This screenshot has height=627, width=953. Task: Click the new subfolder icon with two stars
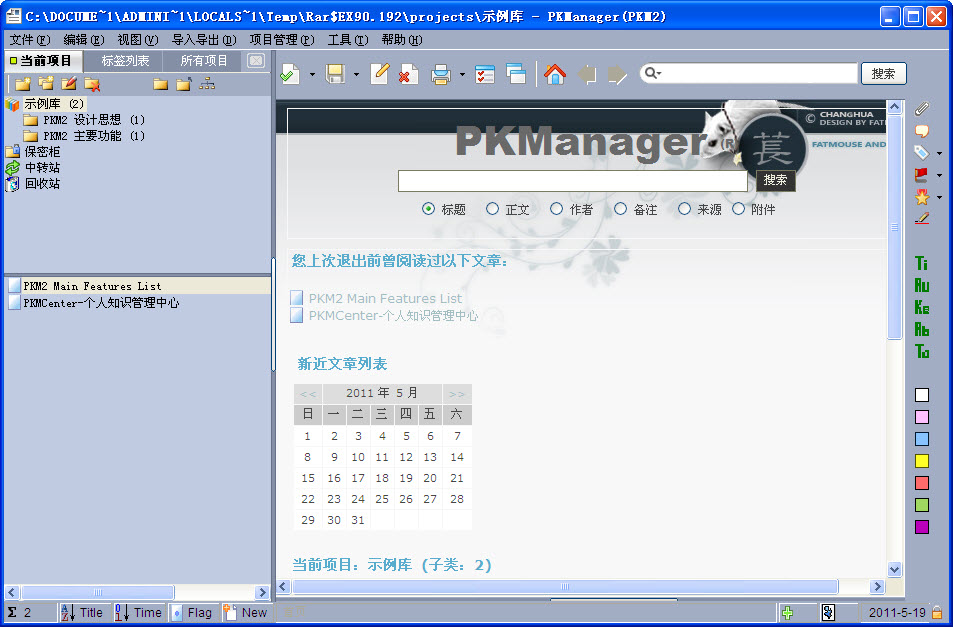point(46,83)
